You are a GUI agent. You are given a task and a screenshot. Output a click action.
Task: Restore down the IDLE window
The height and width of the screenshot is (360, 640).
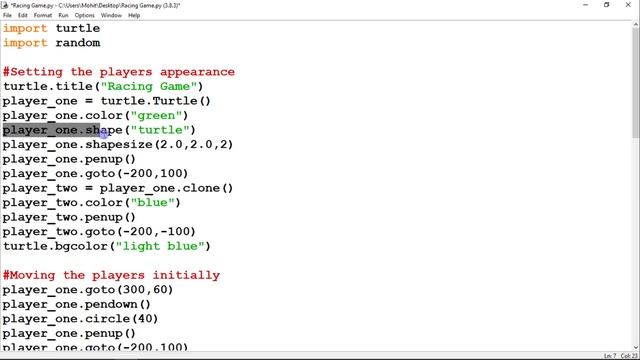click(x=607, y=5)
